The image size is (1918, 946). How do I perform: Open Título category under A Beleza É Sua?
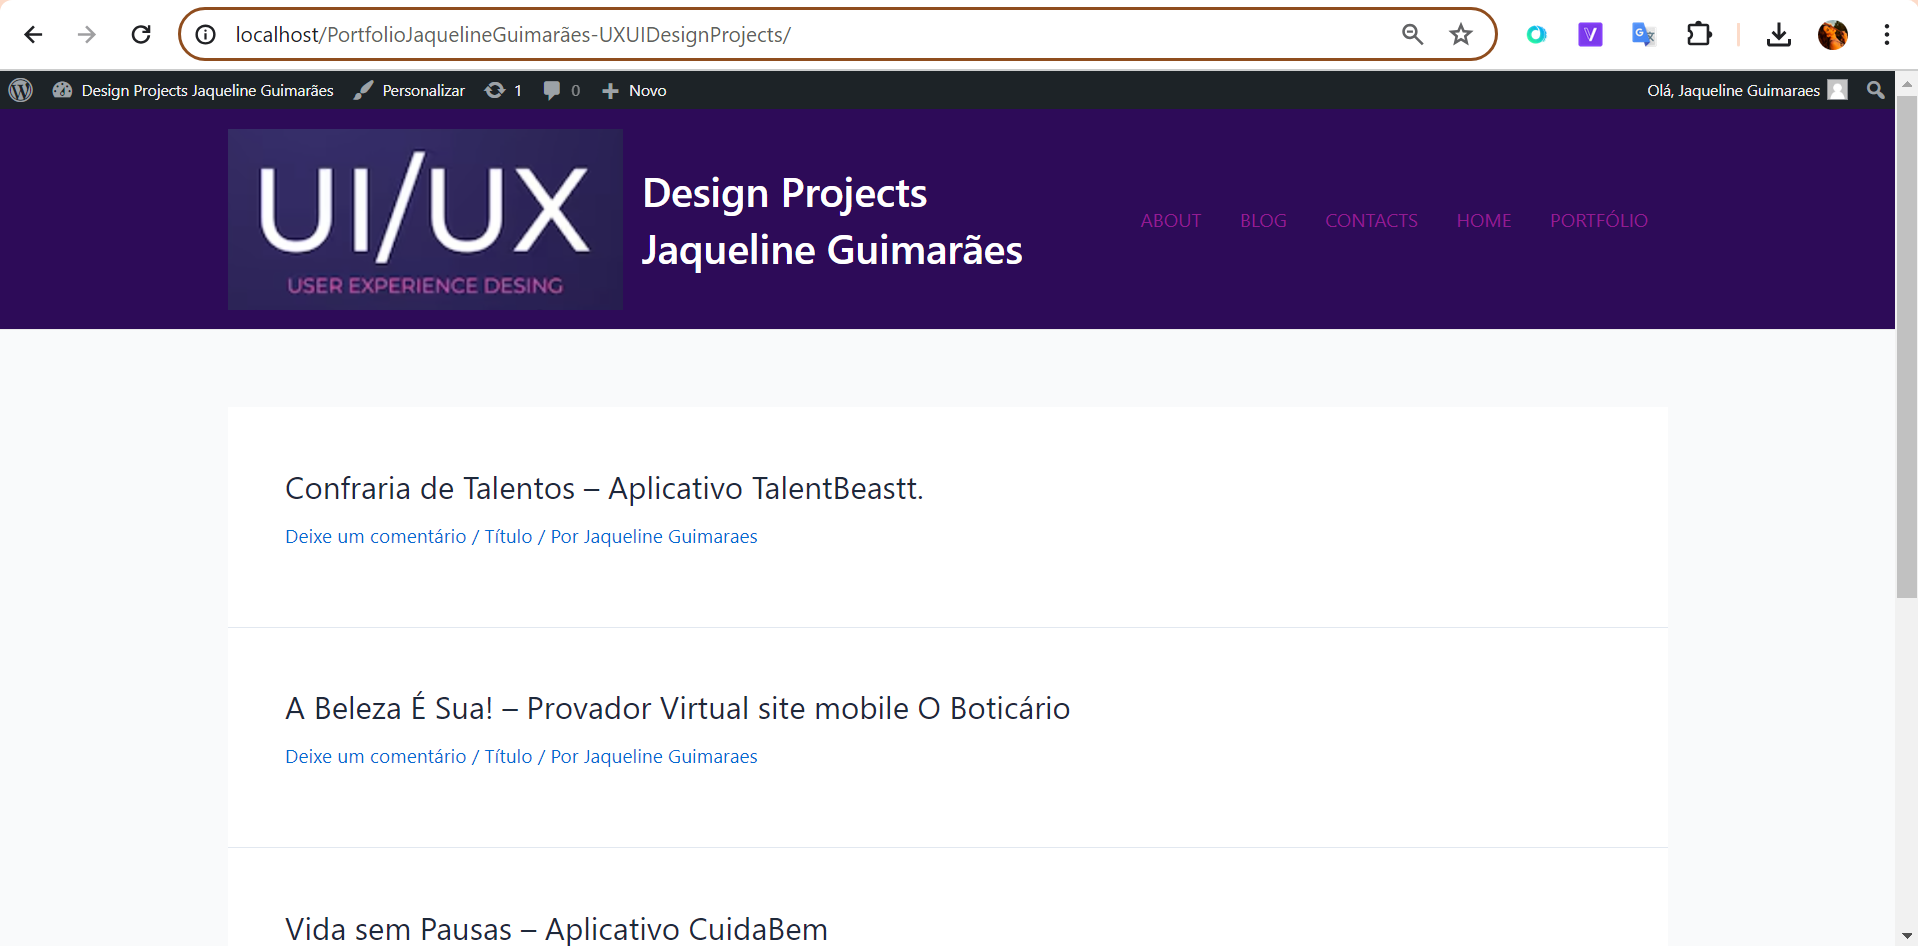tap(508, 756)
